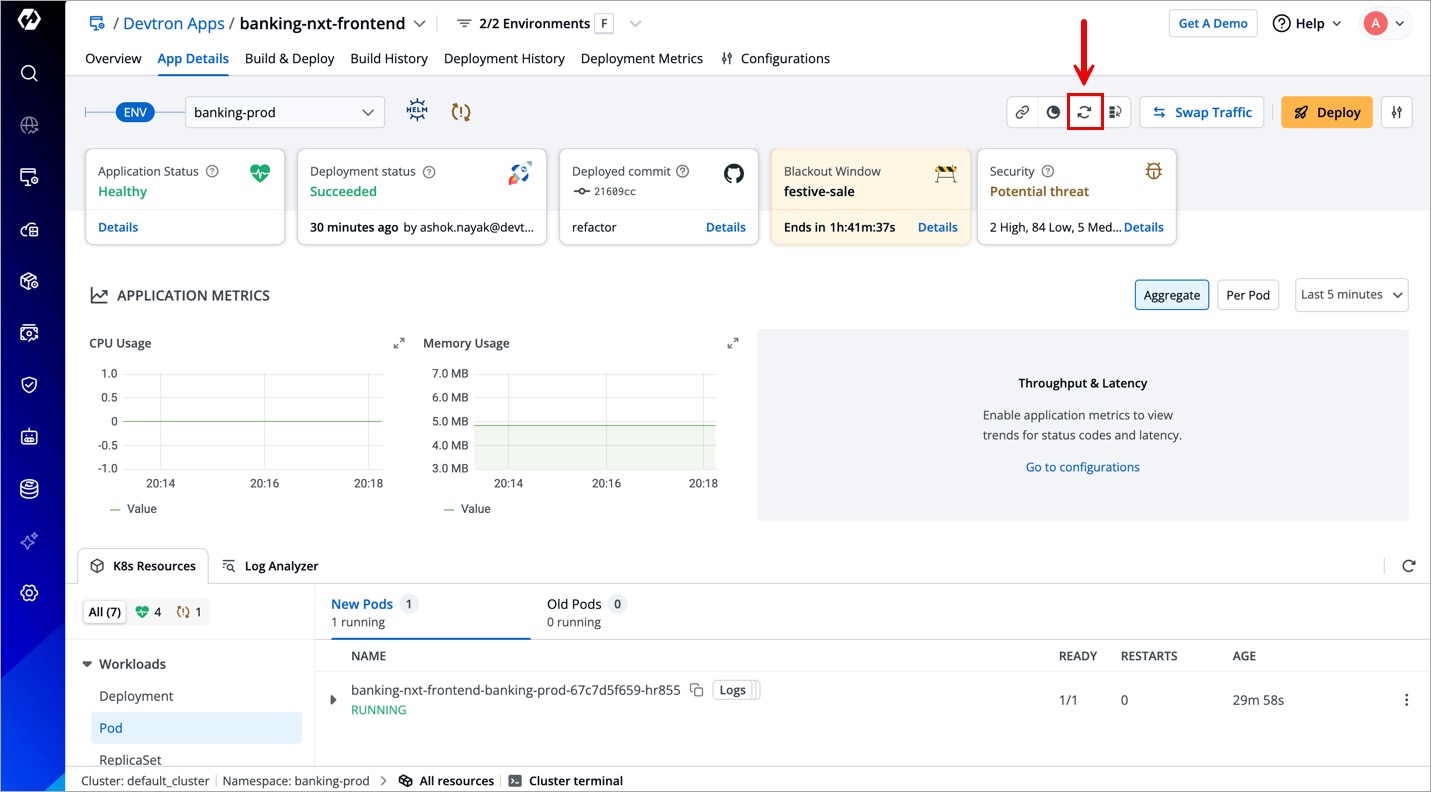The height and width of the screenshot is (792, 1431).
Task: Open the banking-prod environment dropdown
Action: tap(285, 112)
